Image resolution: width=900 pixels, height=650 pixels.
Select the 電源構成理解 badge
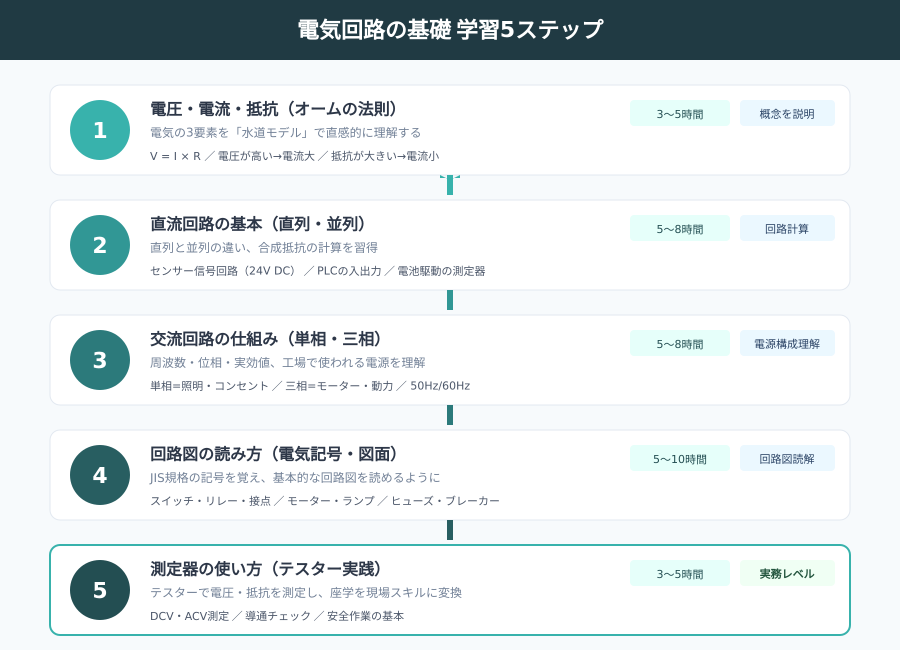tap(787, 344)
